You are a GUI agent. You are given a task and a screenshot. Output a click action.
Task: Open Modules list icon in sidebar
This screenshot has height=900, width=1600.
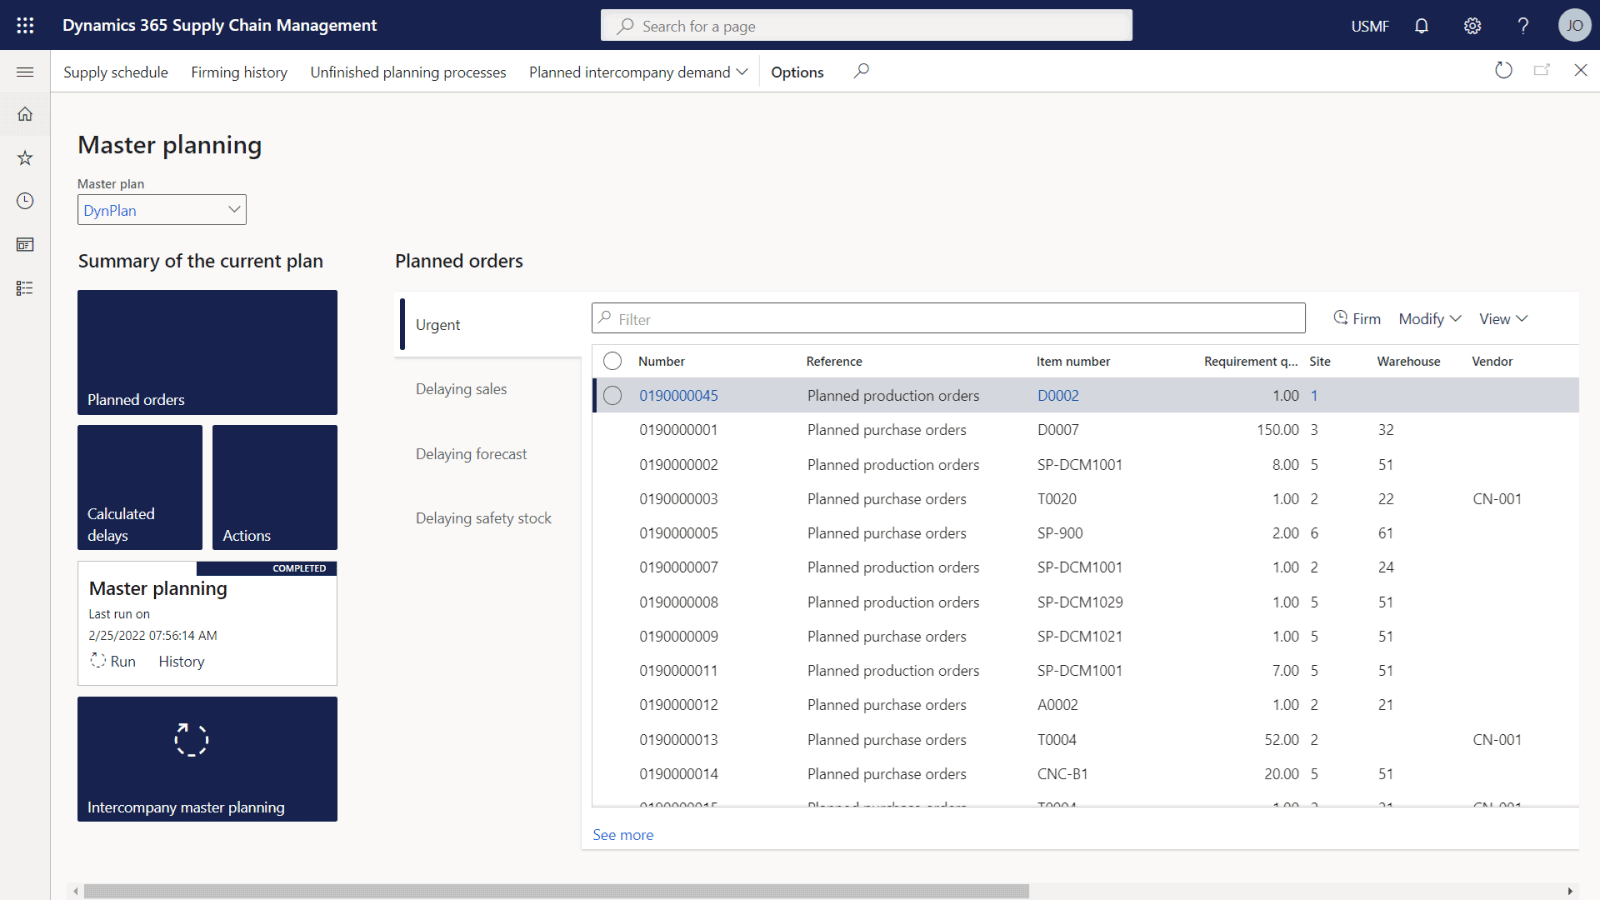(25, 288)
